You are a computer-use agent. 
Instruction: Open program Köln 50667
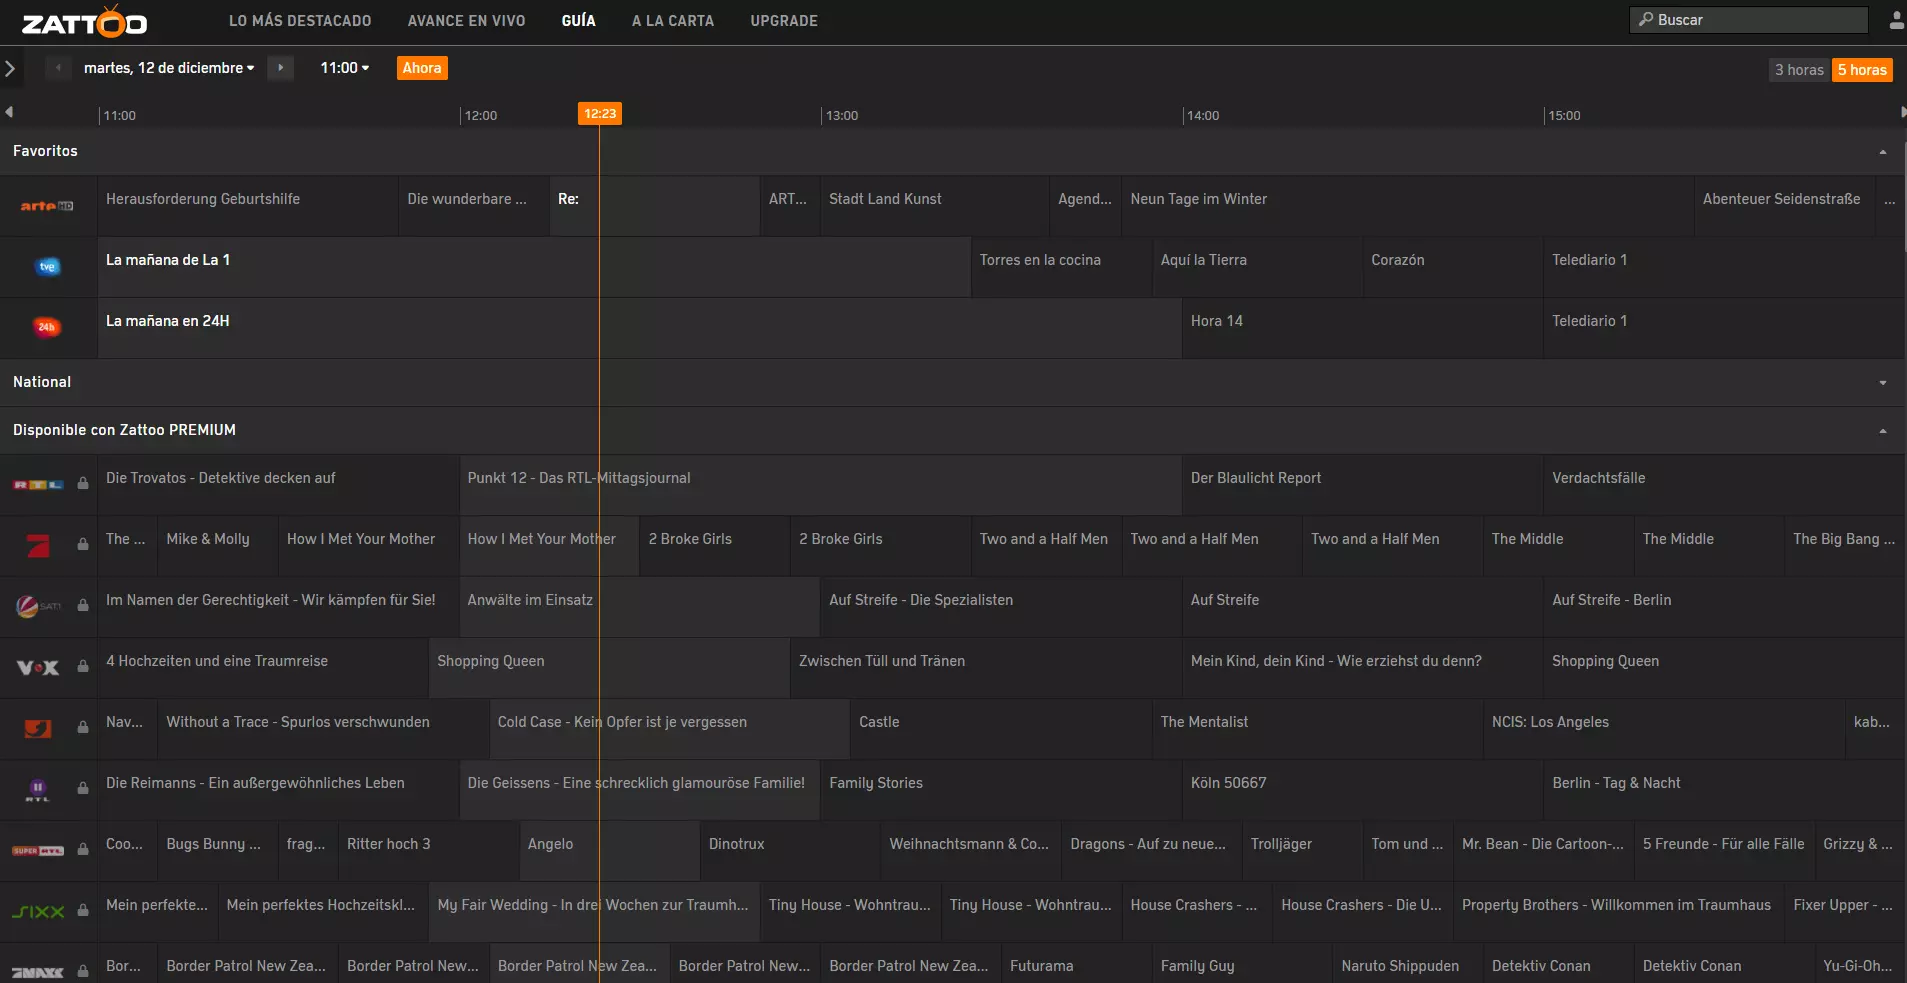point(1362,790)
